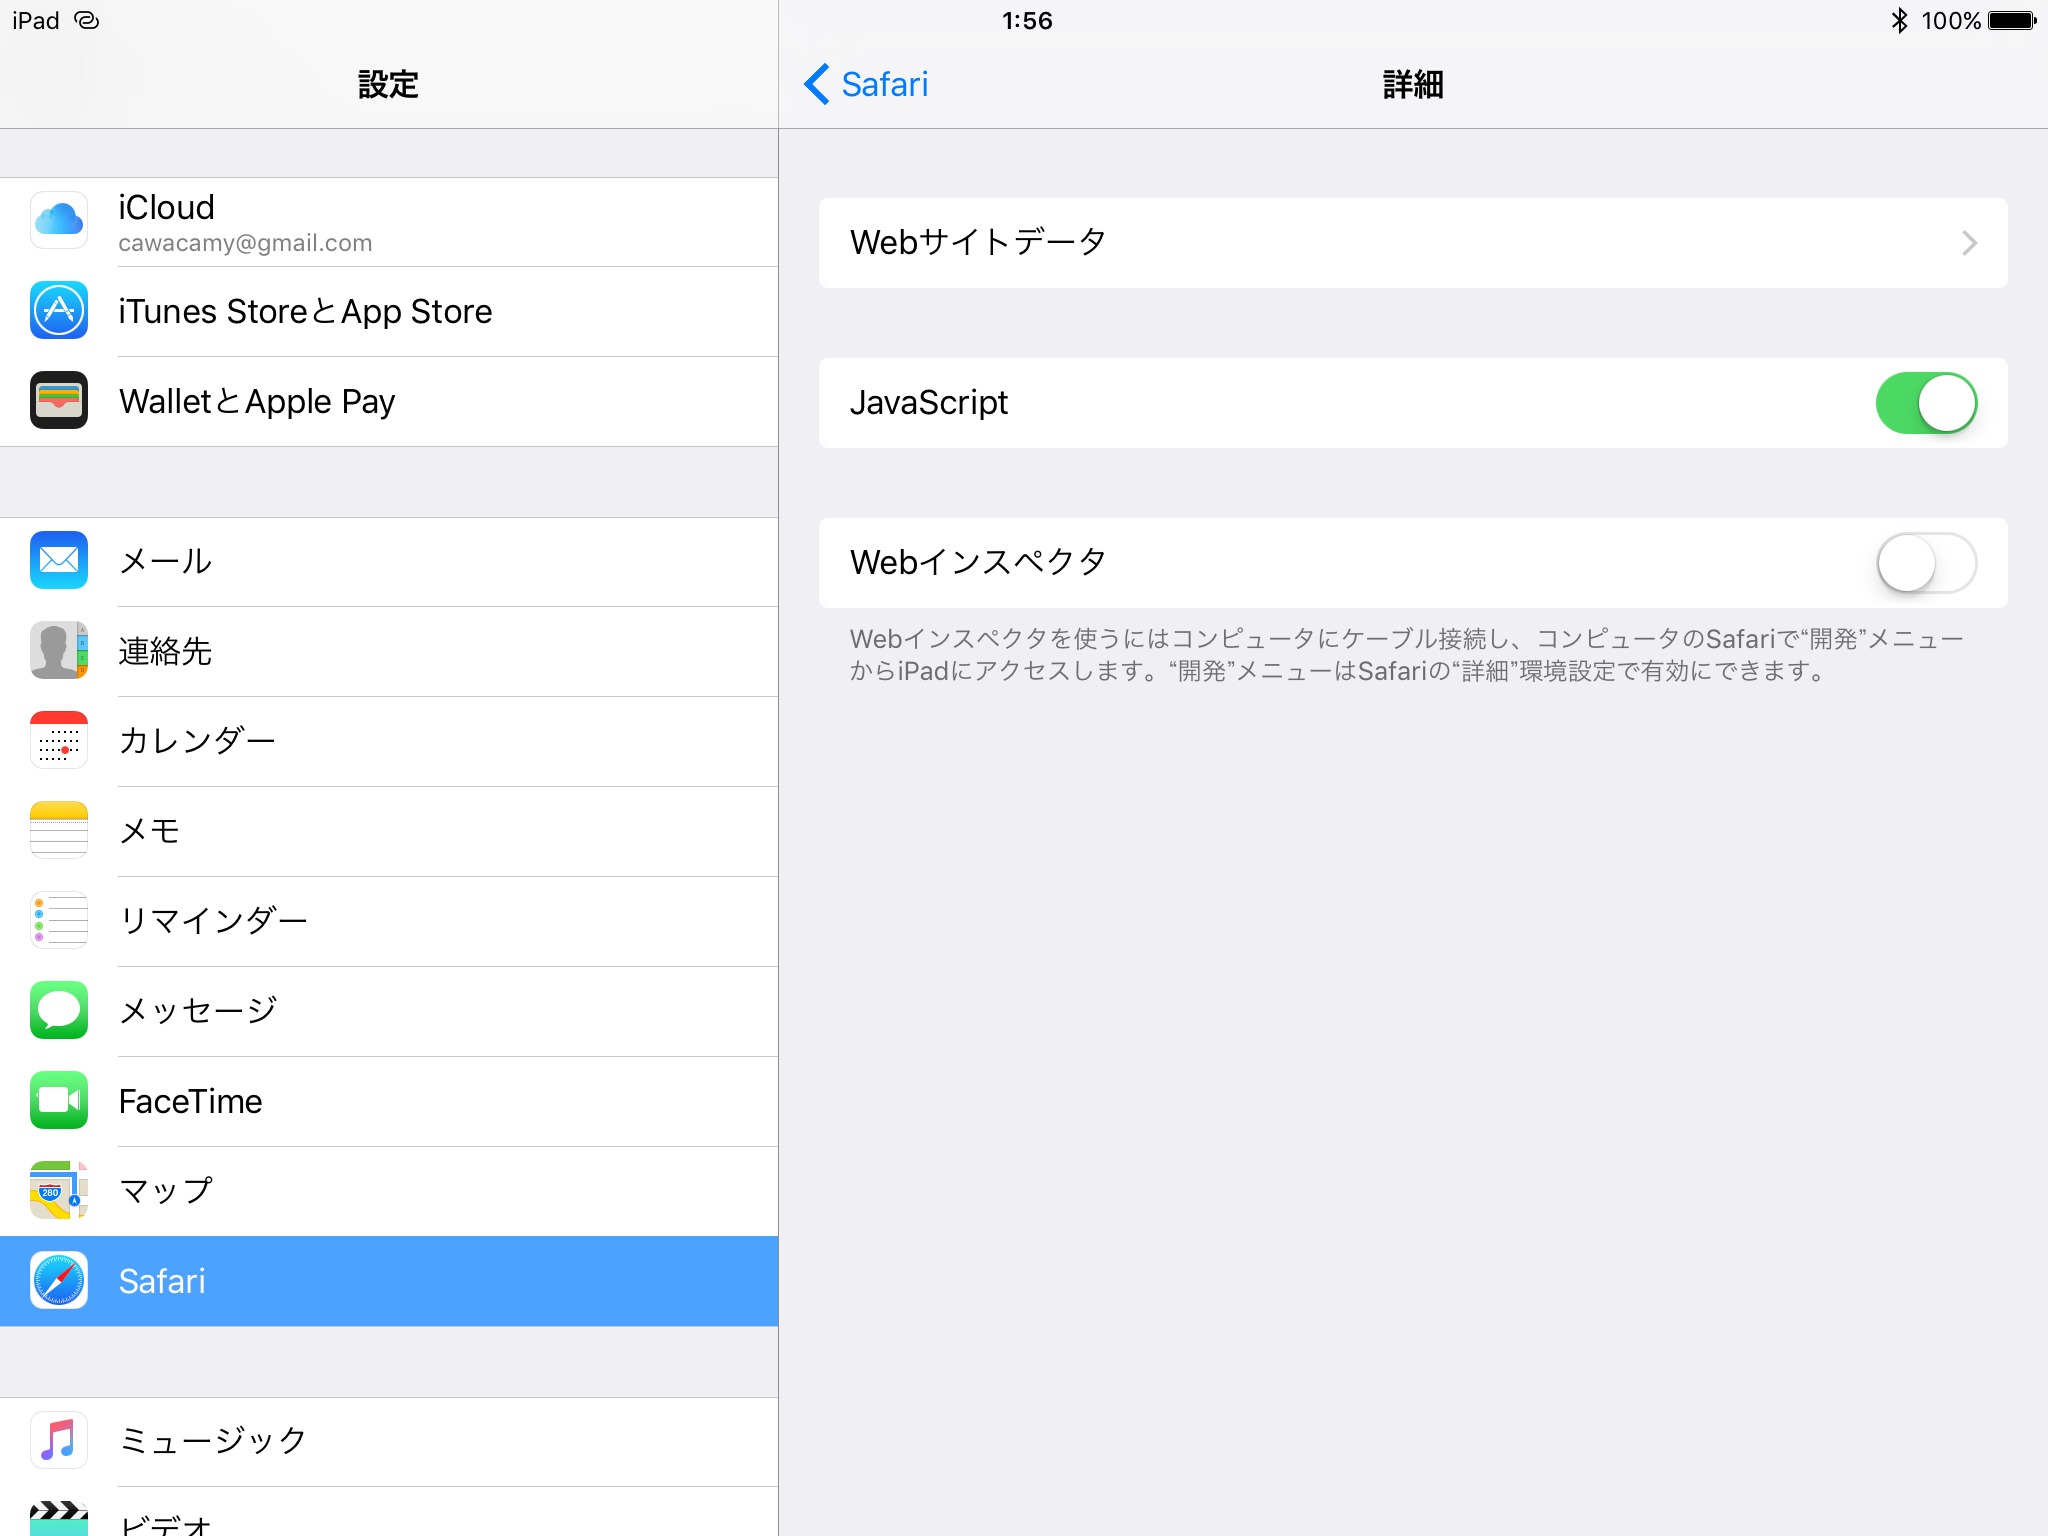Enable the Webインスペクタ switch
The image size is (2048, 1536).
click(x=1925, y=563)
